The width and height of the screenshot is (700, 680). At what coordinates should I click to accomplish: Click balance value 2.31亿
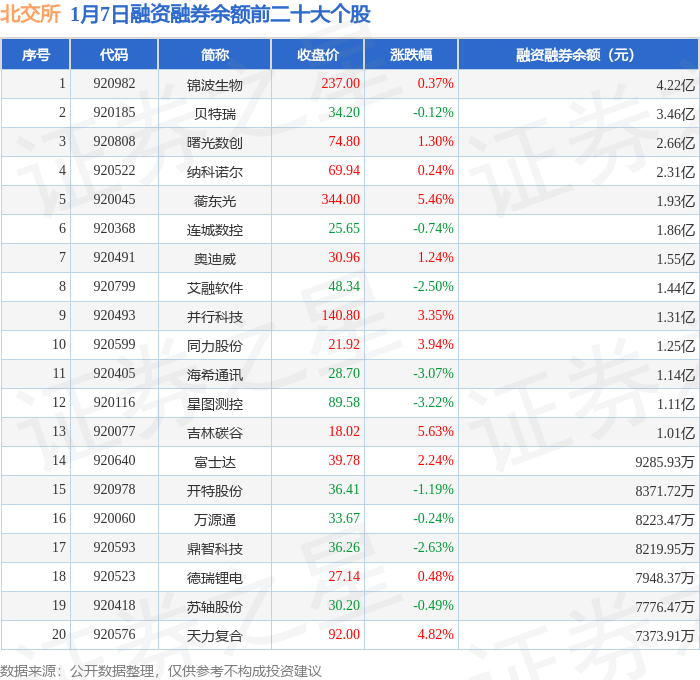(675, 172)
